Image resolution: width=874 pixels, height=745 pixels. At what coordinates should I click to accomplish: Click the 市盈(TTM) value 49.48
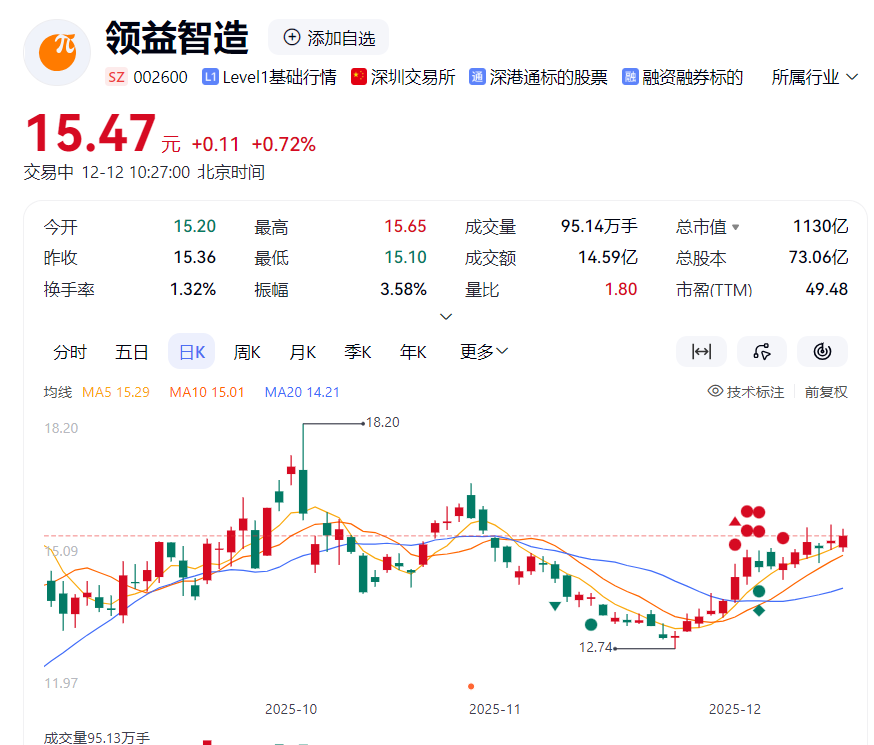(x=827, y=289)
